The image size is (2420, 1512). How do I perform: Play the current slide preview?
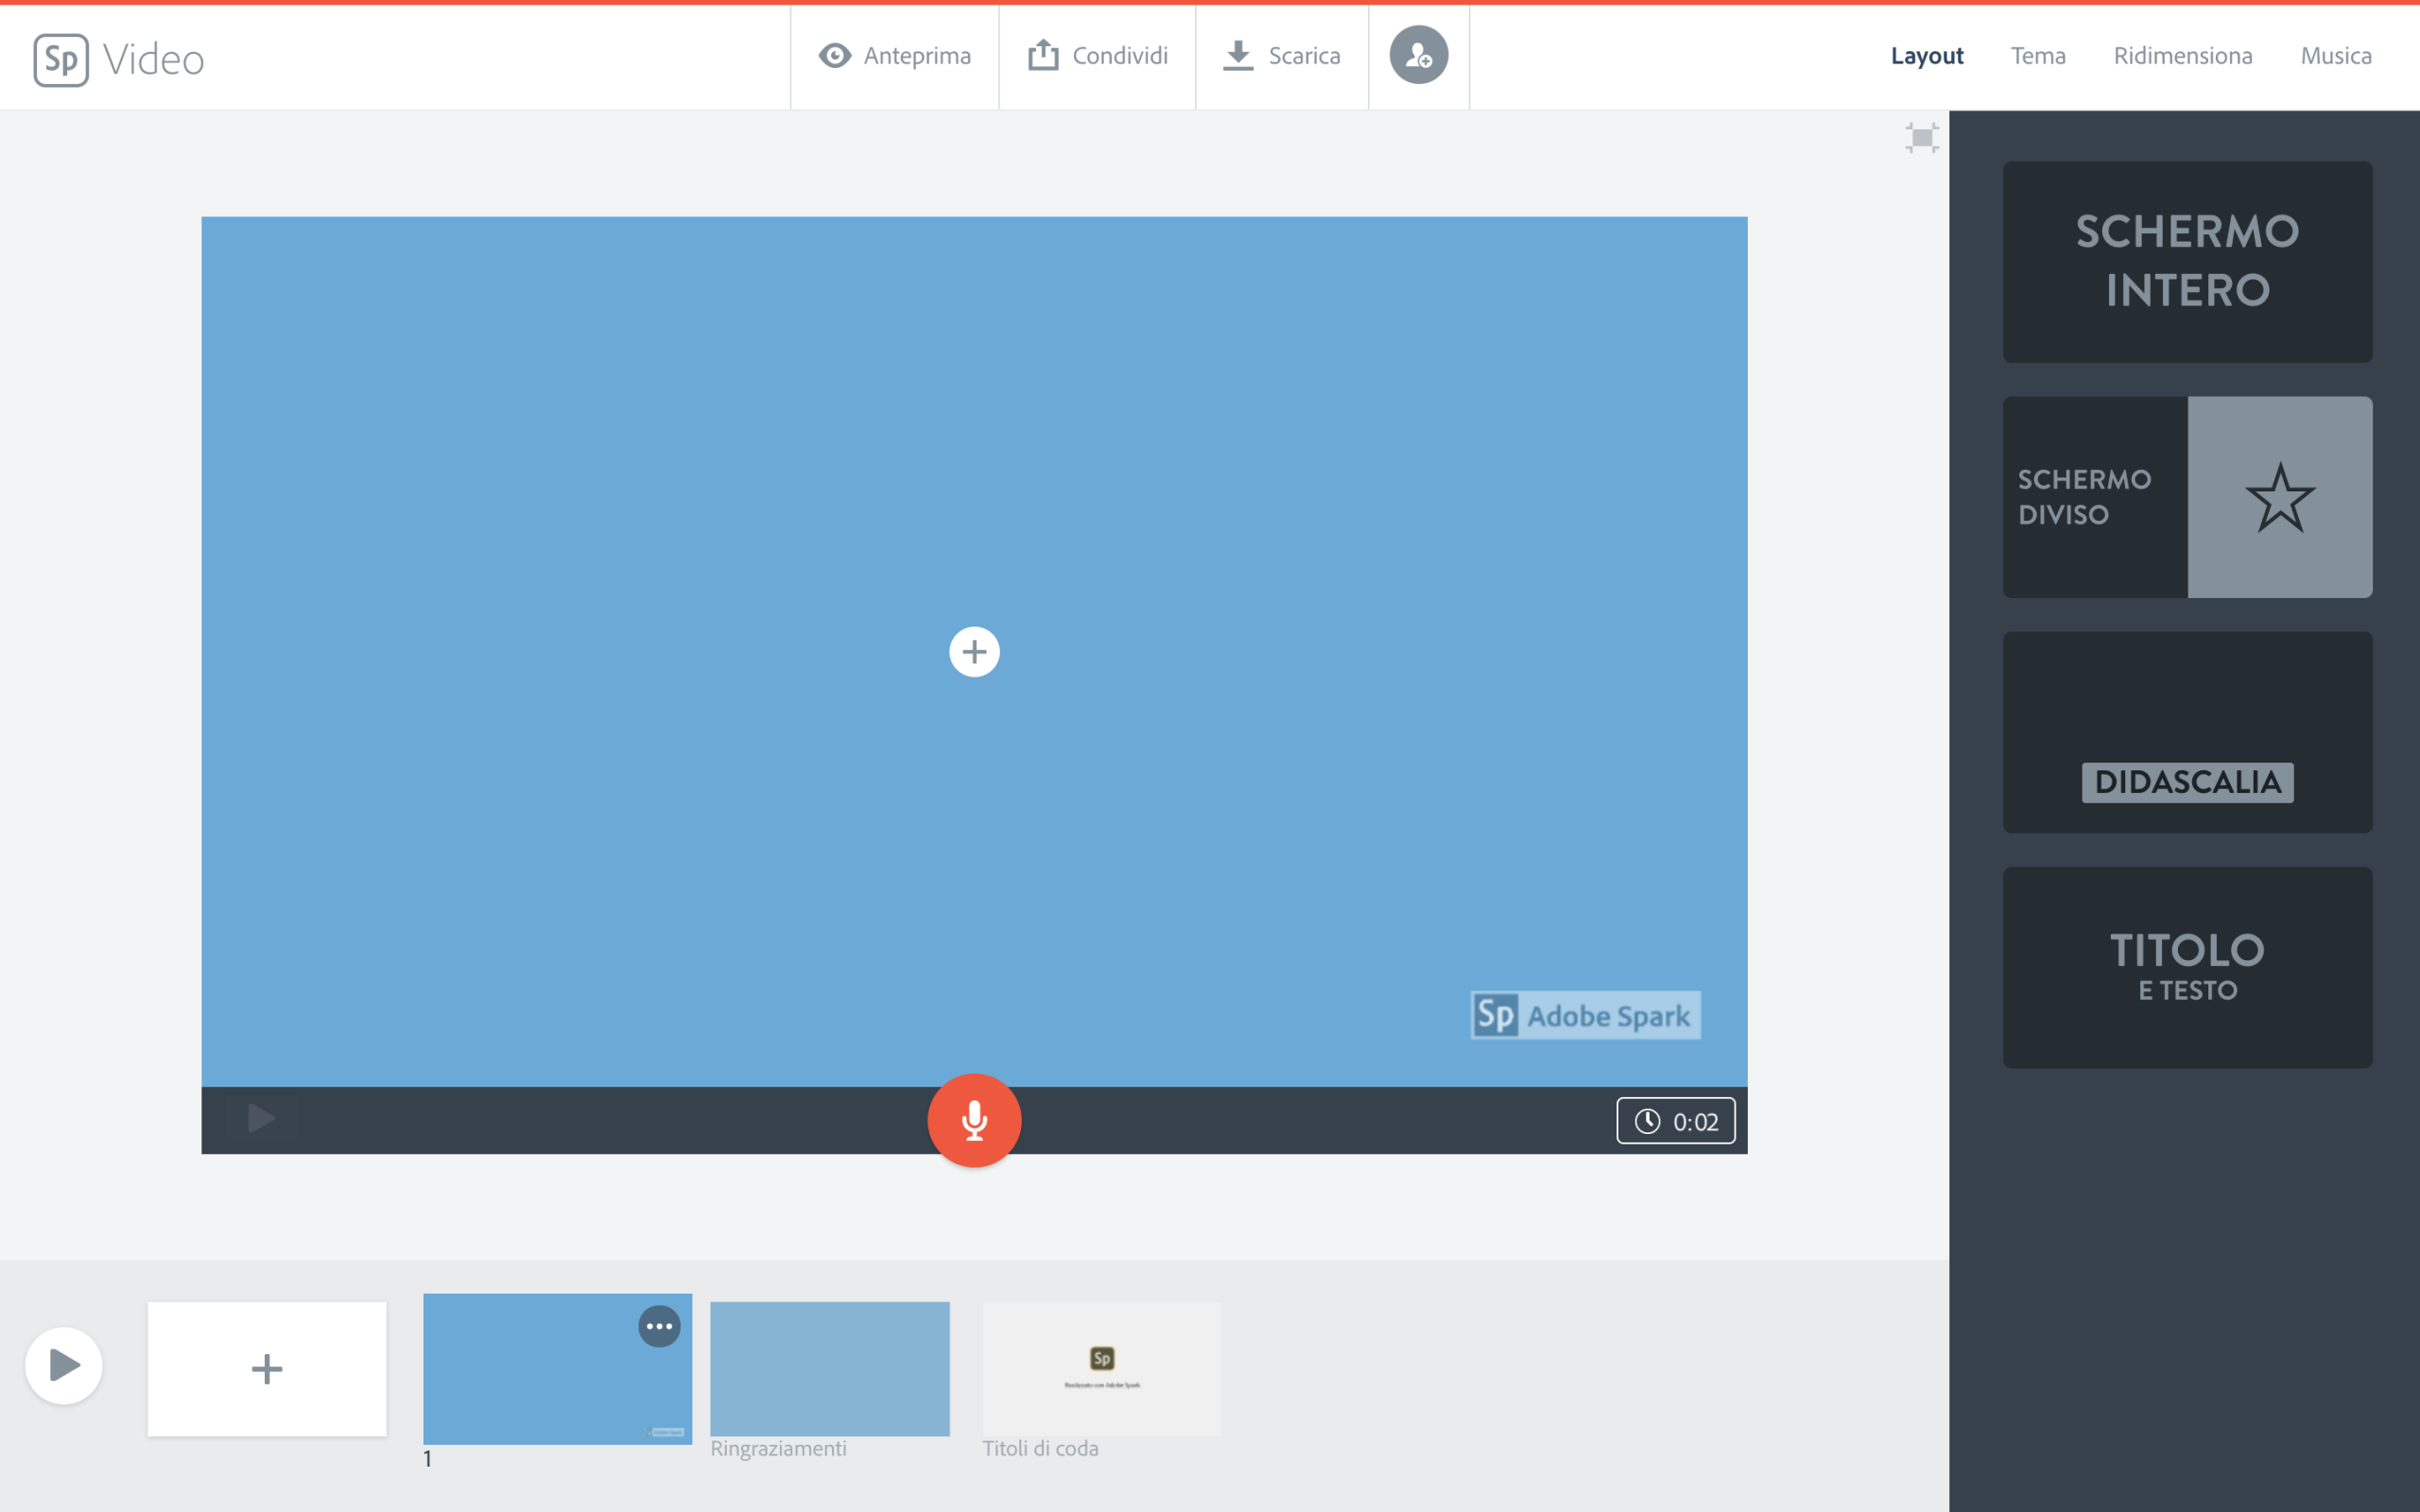[x=262, y=1118]
